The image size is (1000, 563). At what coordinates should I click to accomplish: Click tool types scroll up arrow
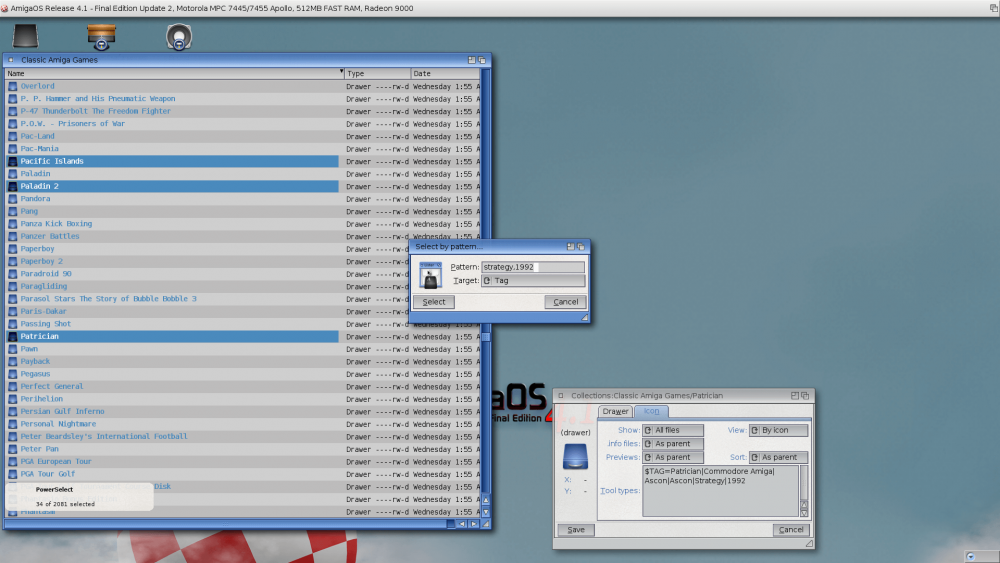tap(804, 504)
